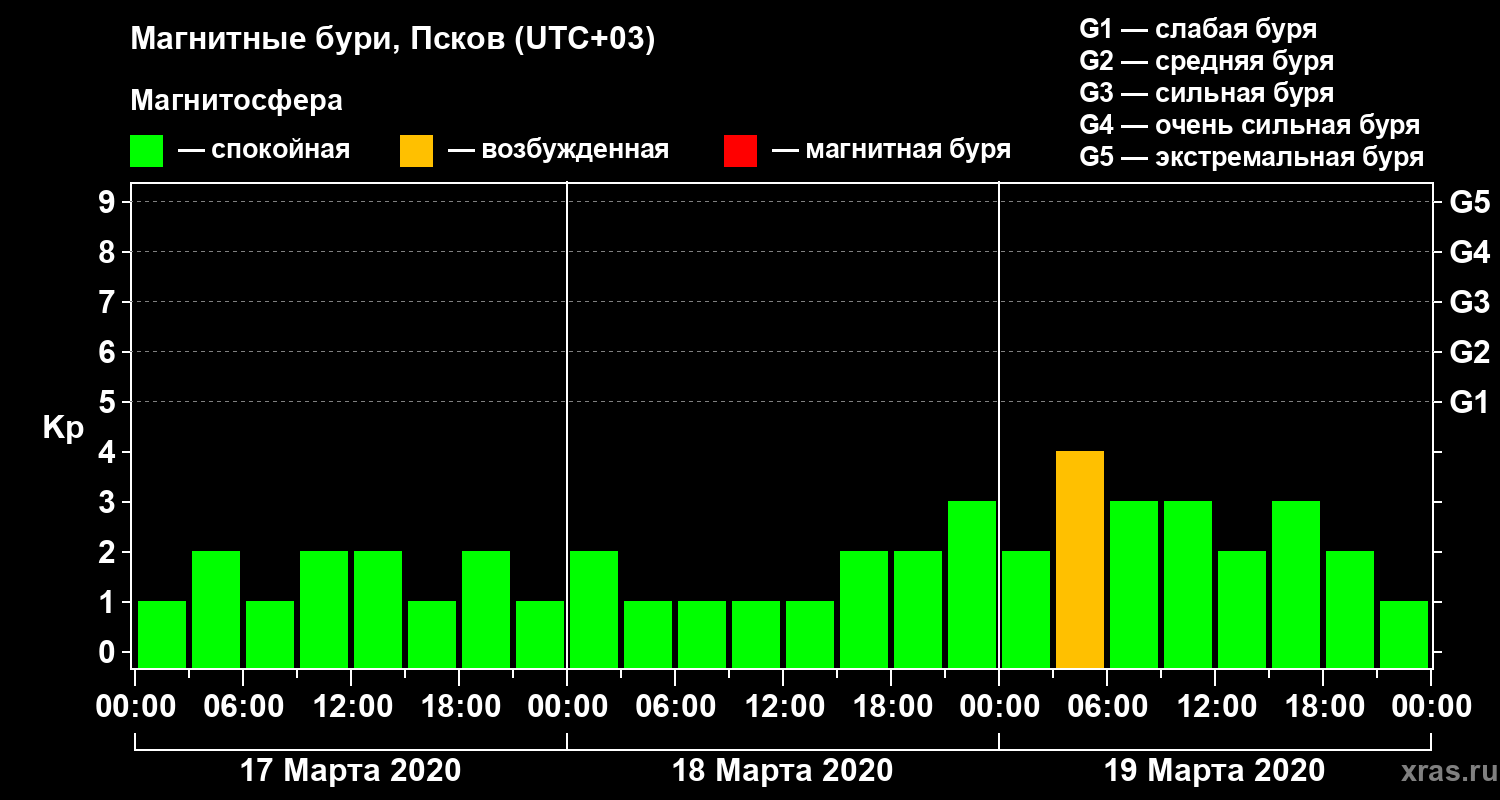Select the orange Kp 4 bar
Screen dimensions: 1500x800
(1080, 559)
